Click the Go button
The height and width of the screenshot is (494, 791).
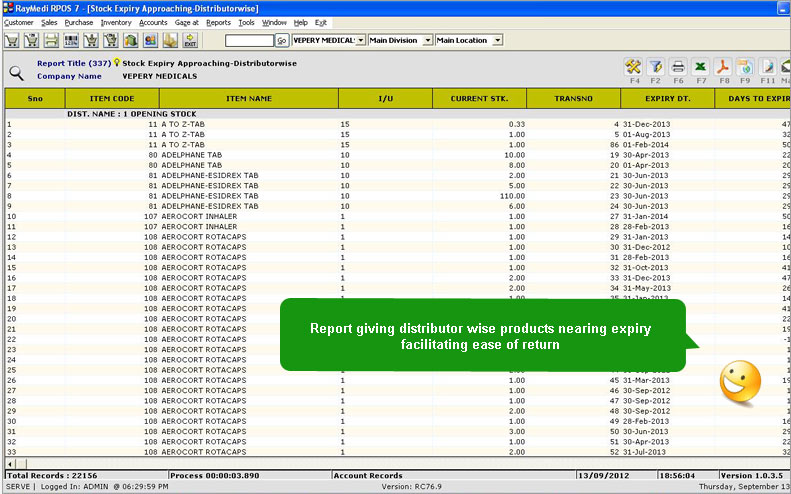(282, 41)
